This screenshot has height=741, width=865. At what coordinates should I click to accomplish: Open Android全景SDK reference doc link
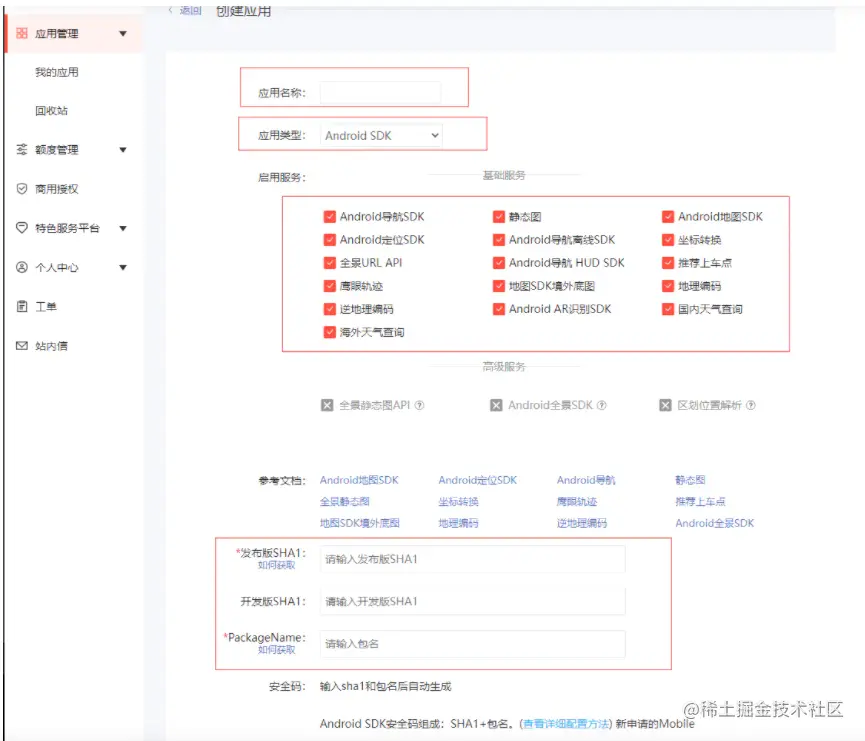(x=714, y=523)
